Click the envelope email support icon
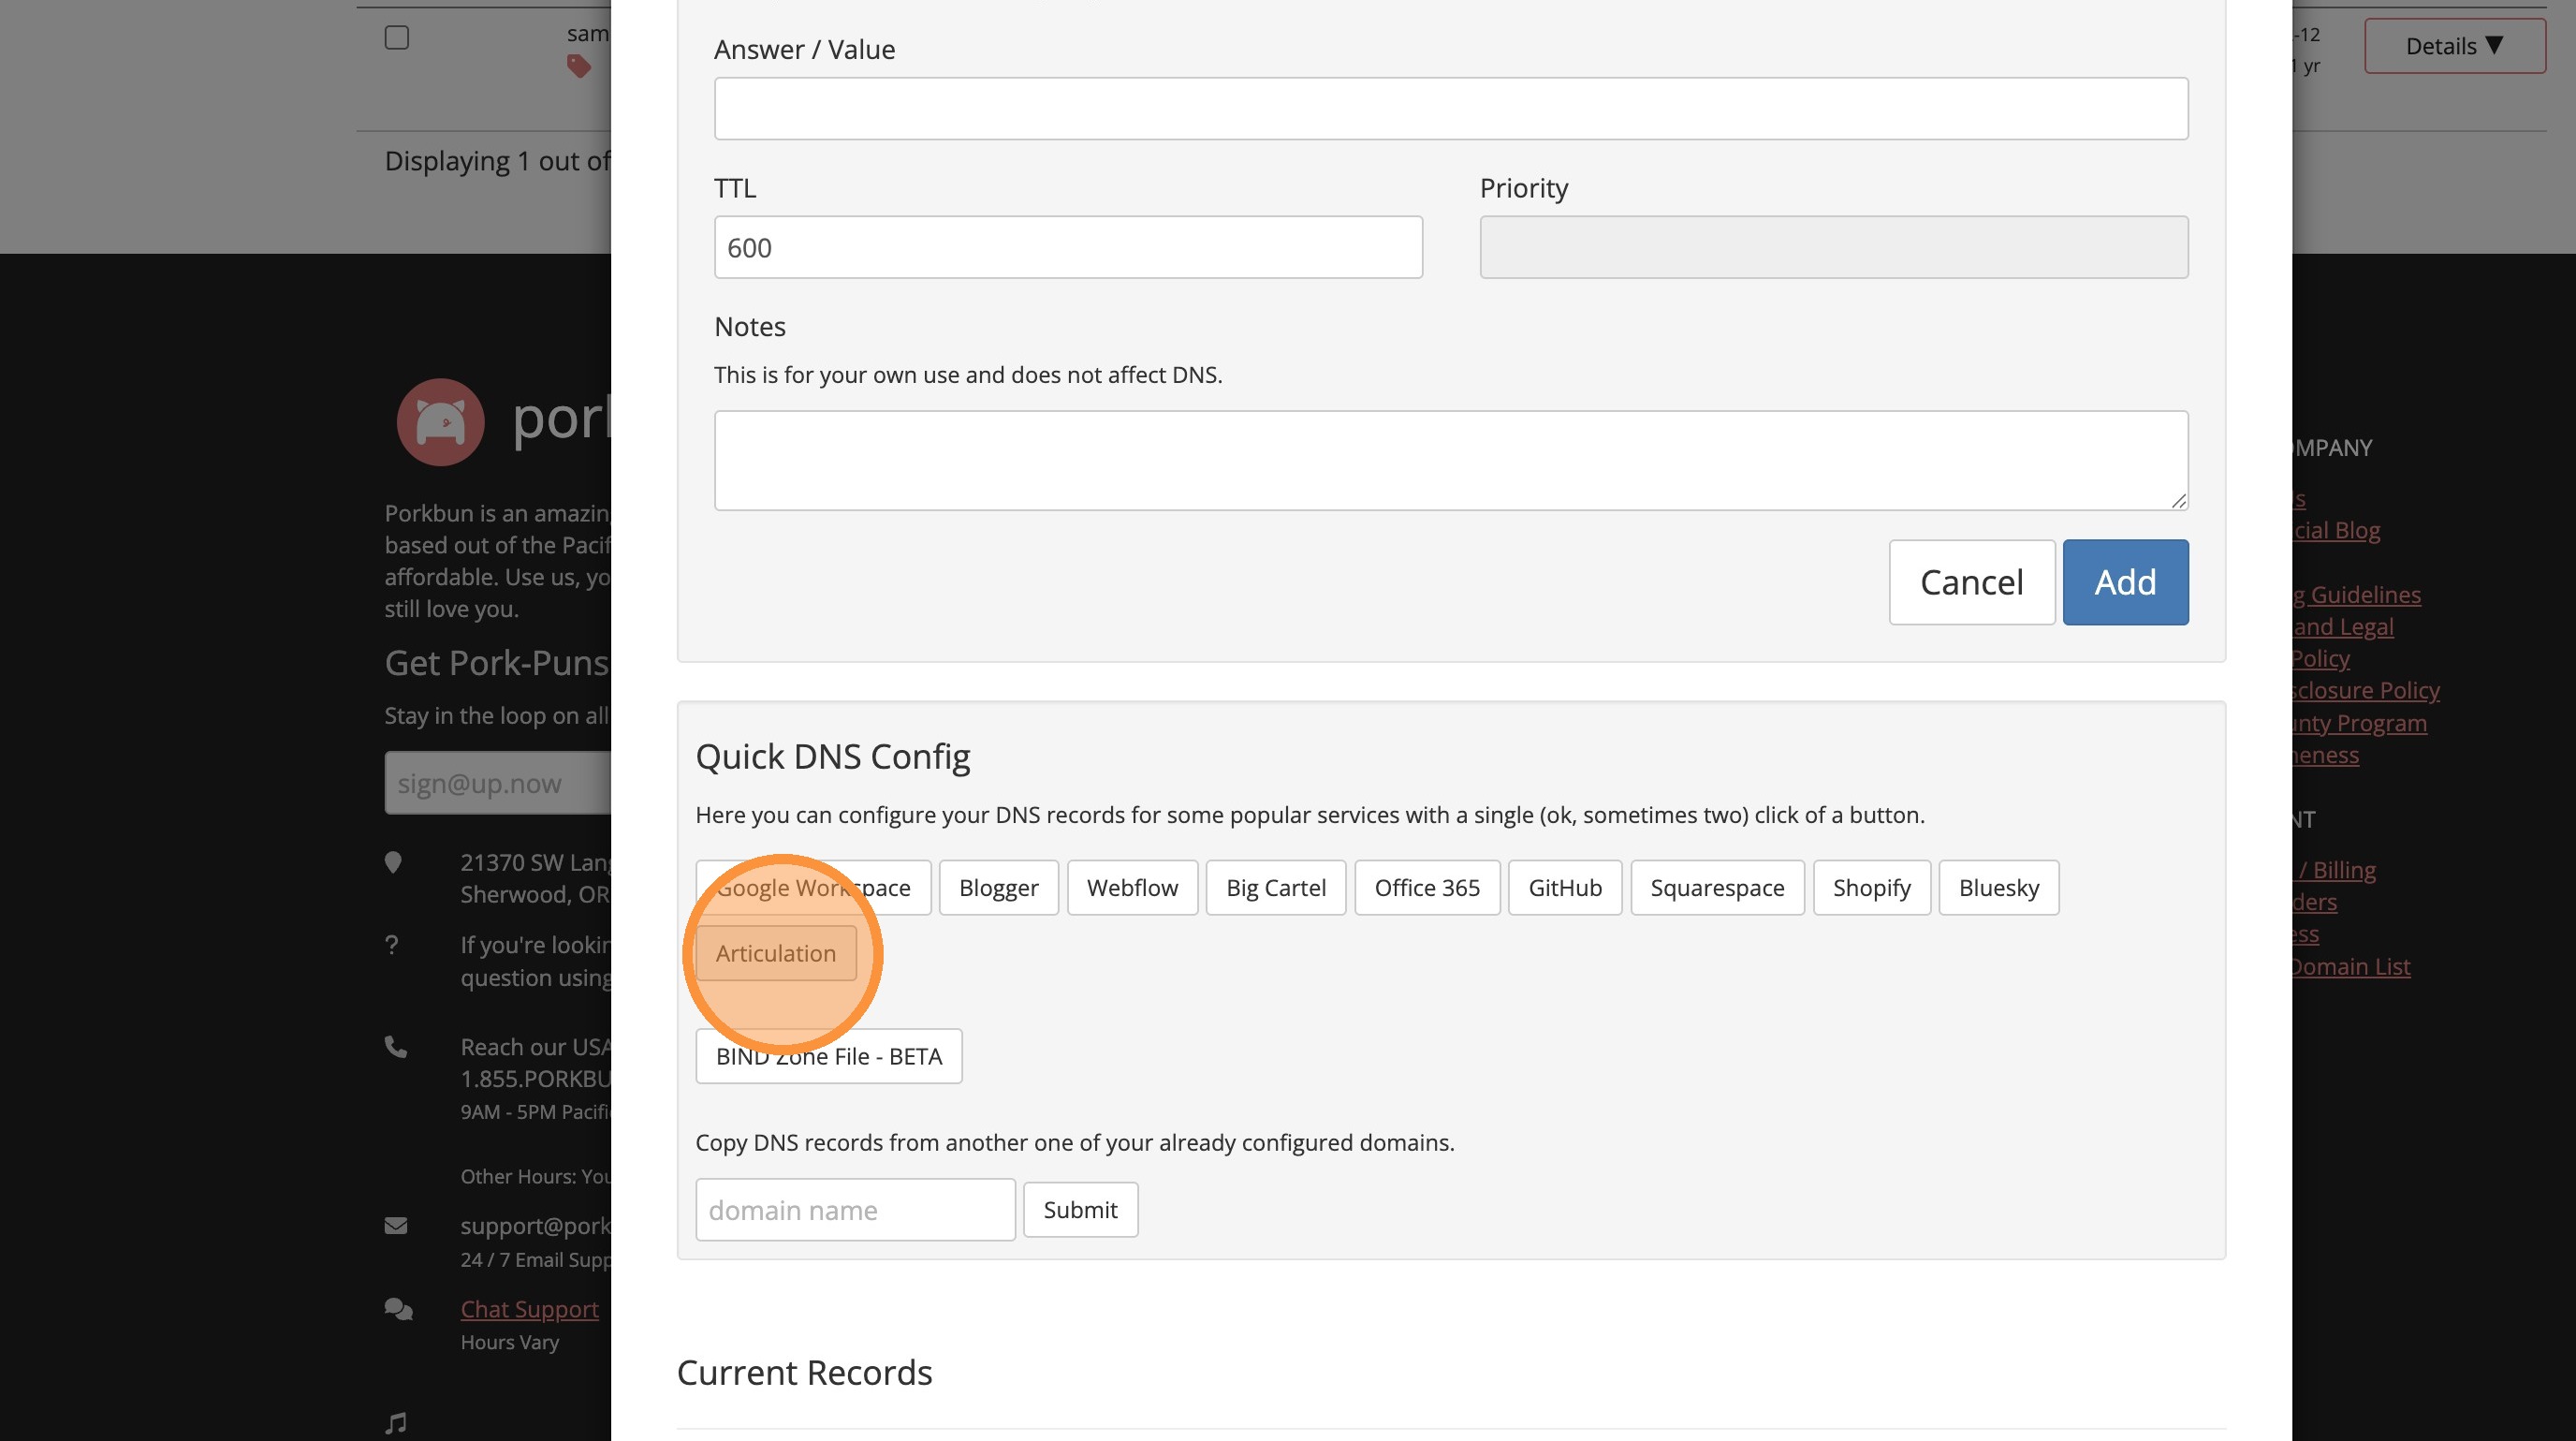The image size is (2576, 1441). (396, 1226)
